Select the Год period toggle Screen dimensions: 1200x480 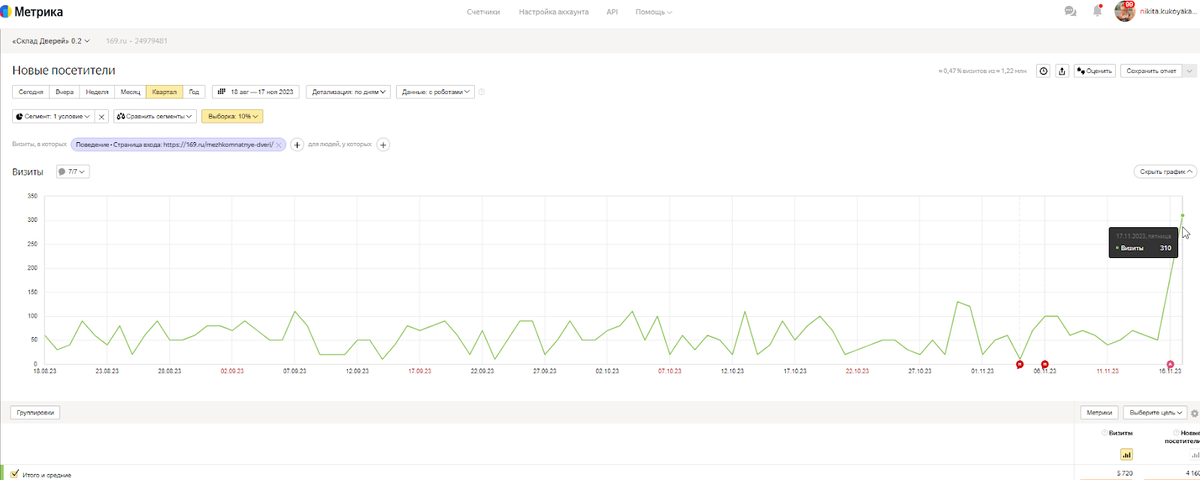click(195, 92)
